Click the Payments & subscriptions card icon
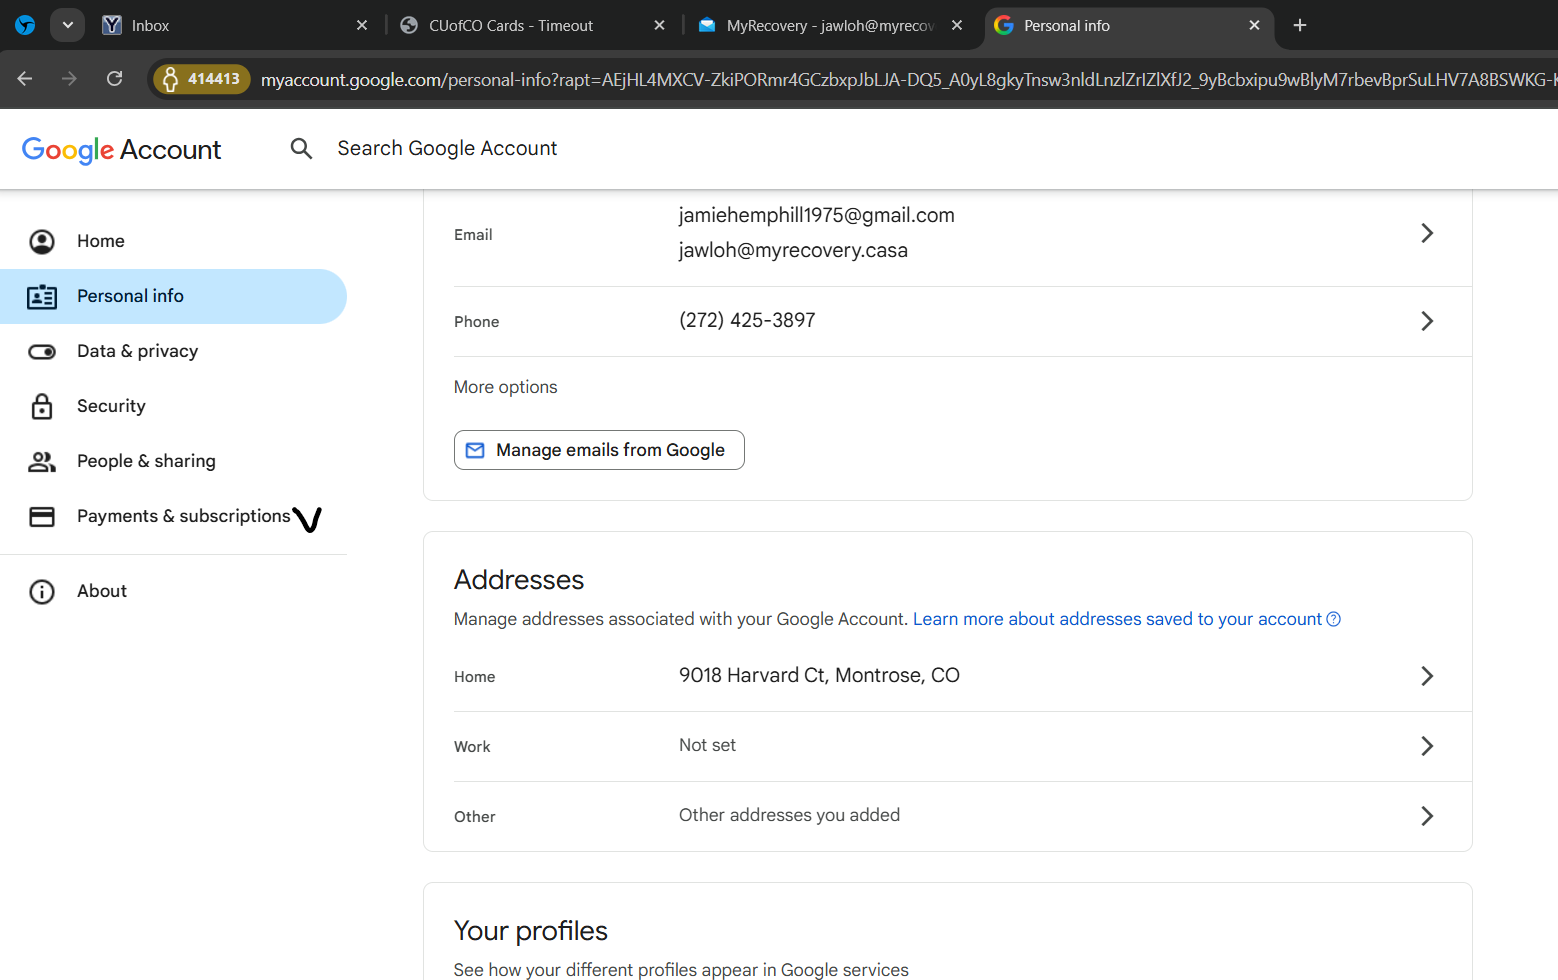This screenshot has width=1558, height=980. click(x=42, y=516)
